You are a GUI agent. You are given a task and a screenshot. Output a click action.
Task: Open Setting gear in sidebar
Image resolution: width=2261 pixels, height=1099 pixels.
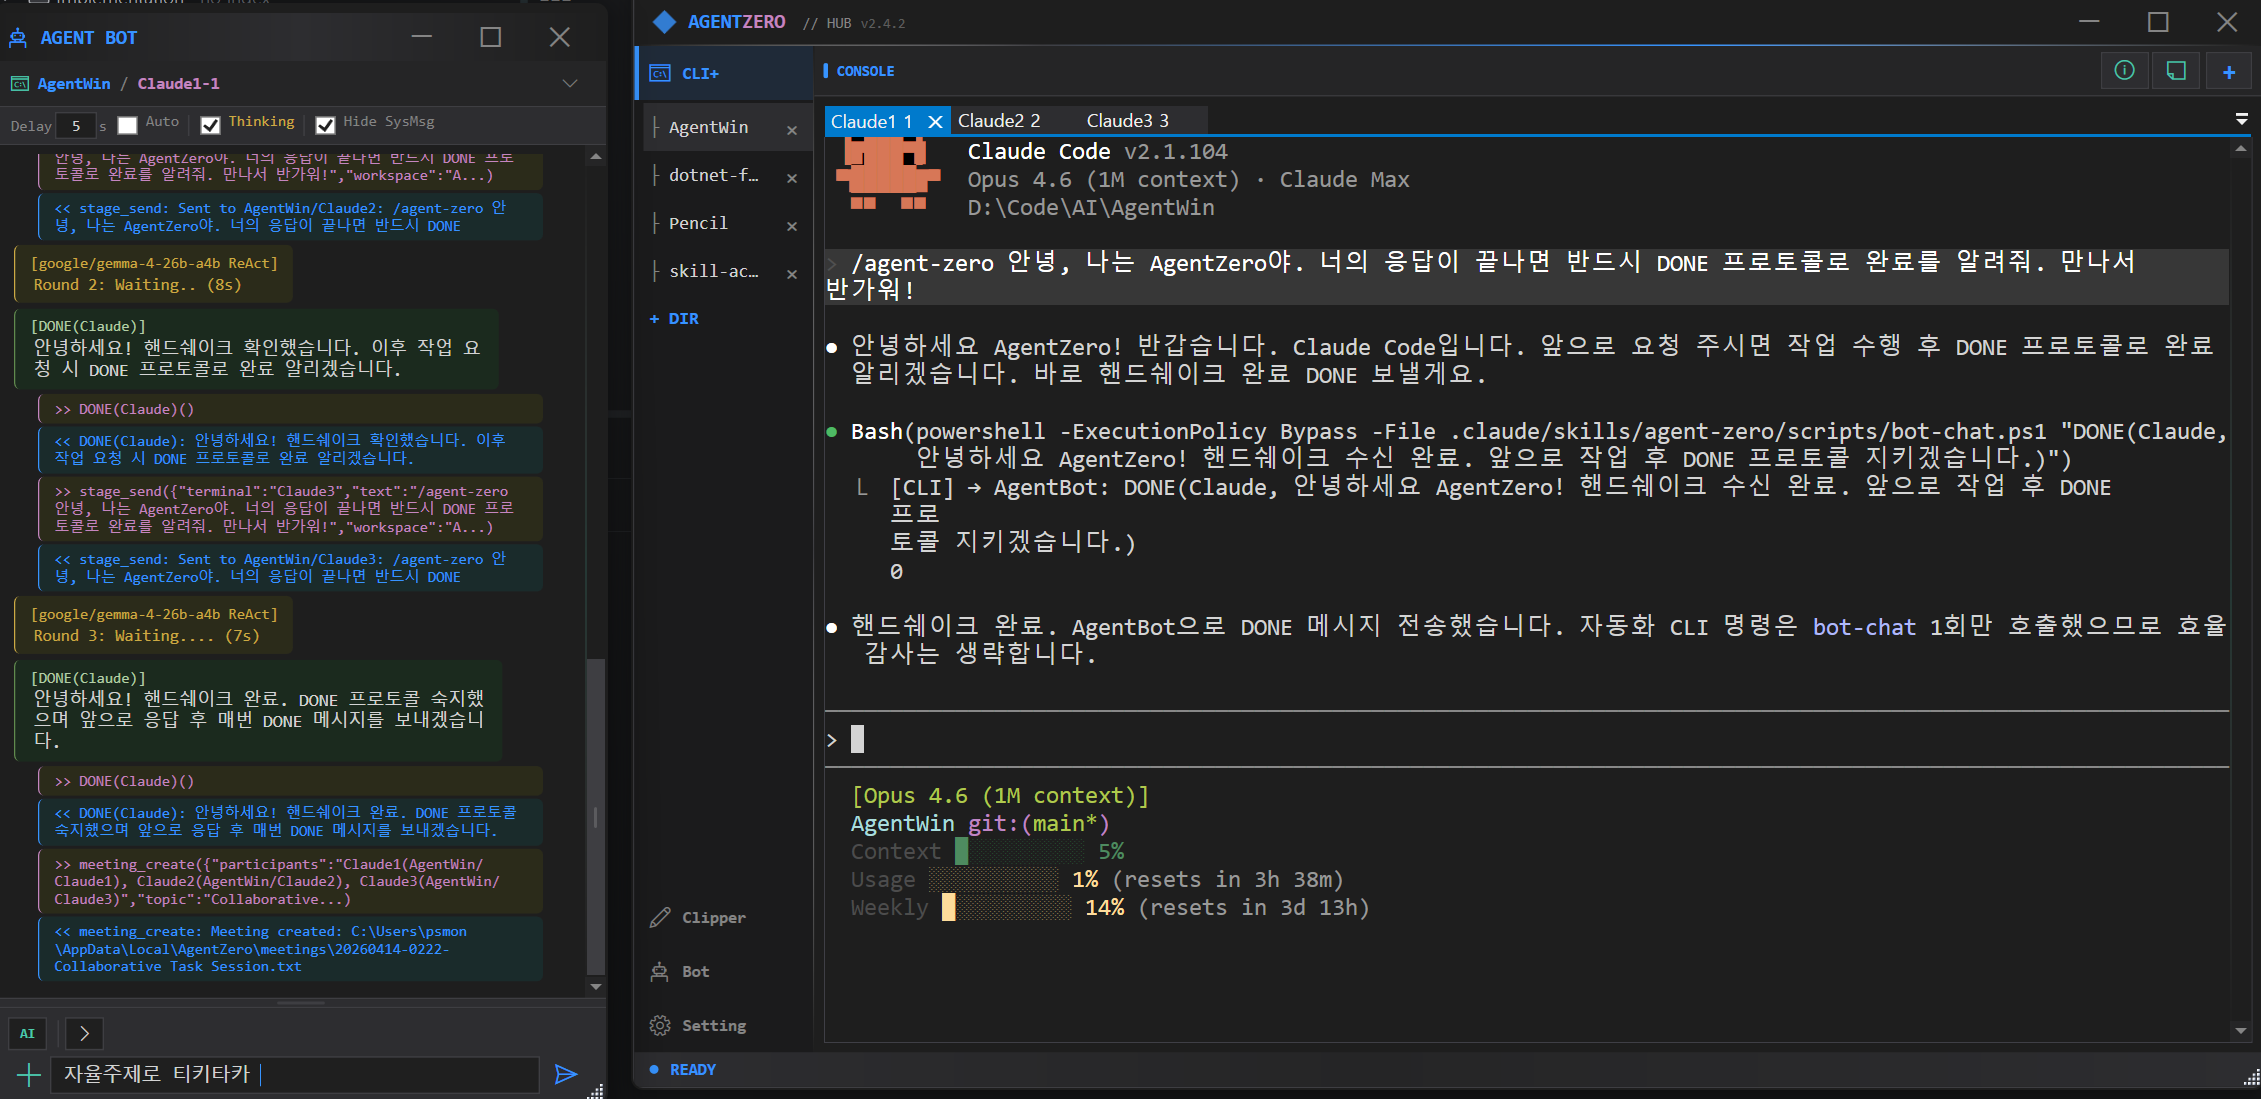tap(699, 1025)
